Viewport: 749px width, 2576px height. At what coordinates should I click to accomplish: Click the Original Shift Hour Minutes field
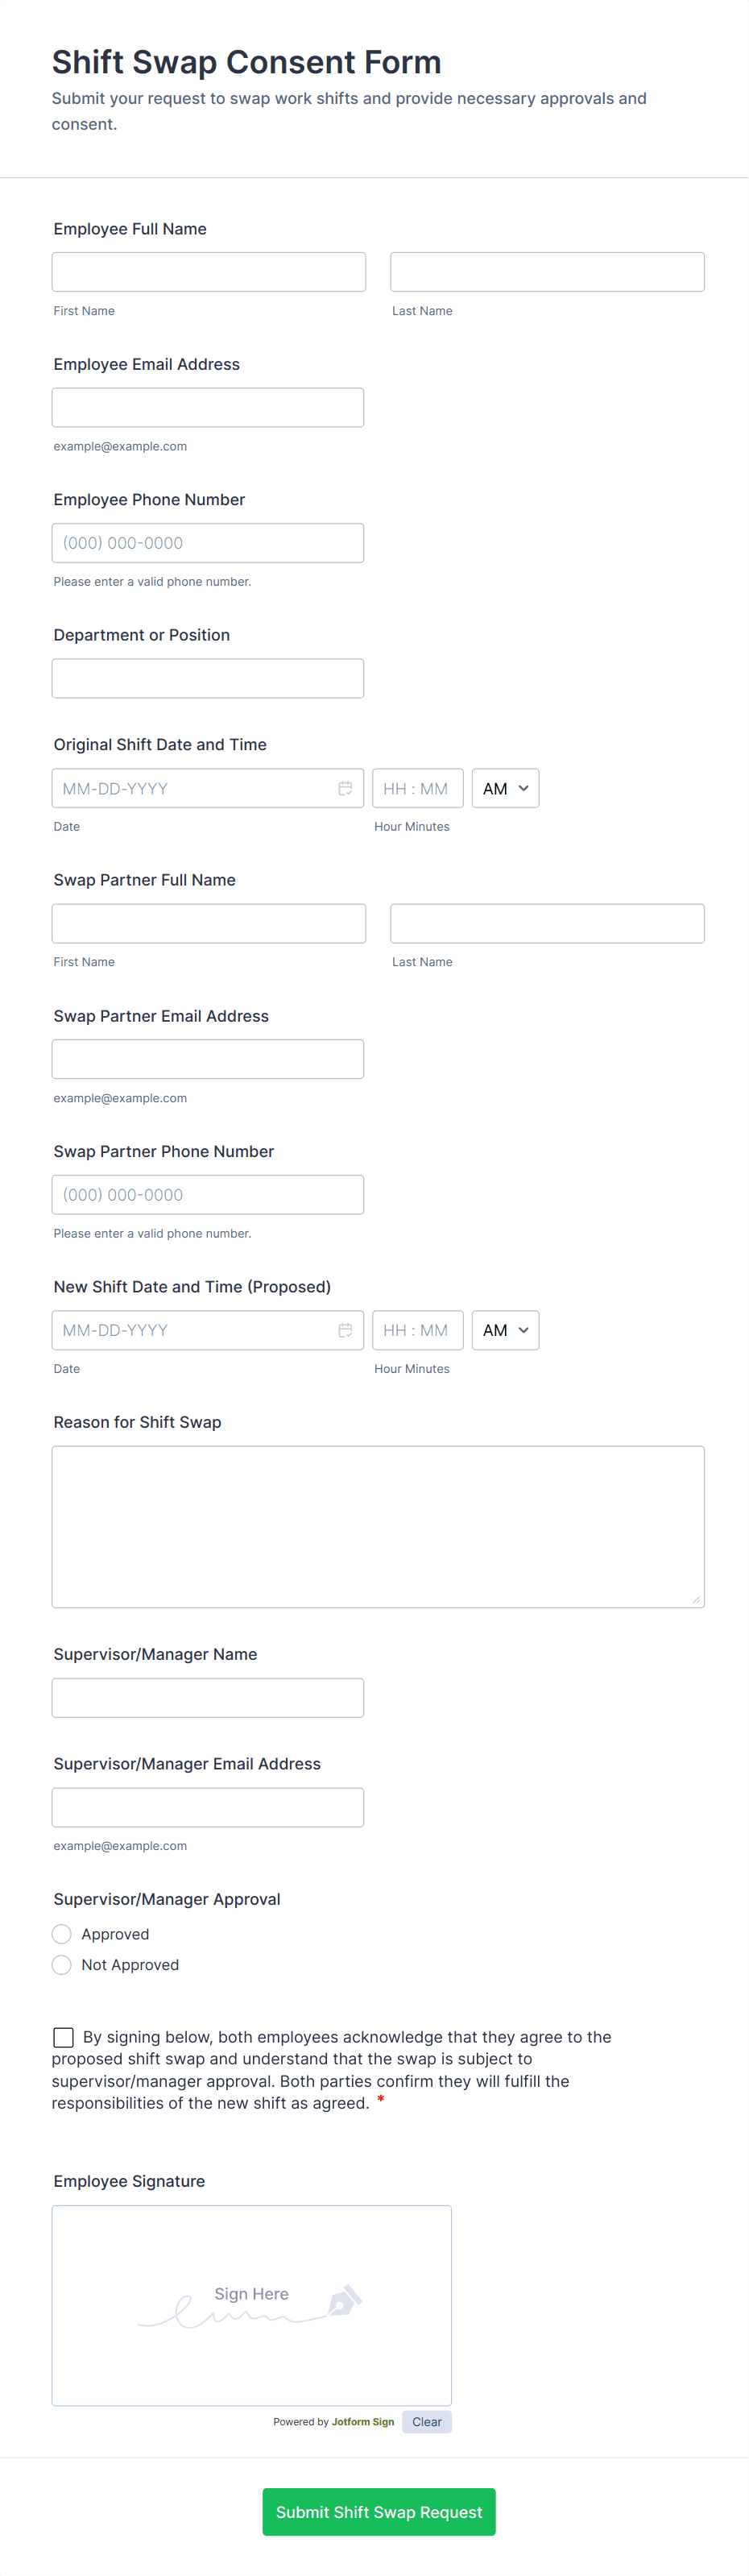(x=417, y=788)
